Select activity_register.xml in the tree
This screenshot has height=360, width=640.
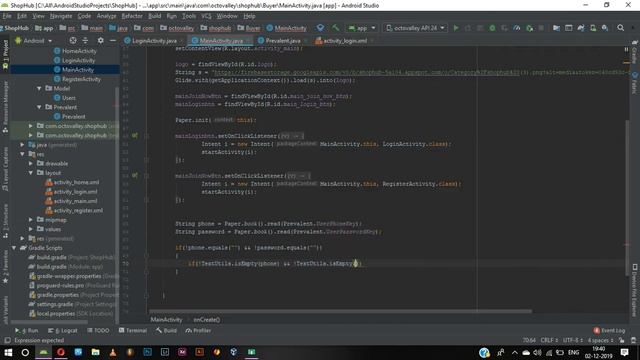pos(78,210)
